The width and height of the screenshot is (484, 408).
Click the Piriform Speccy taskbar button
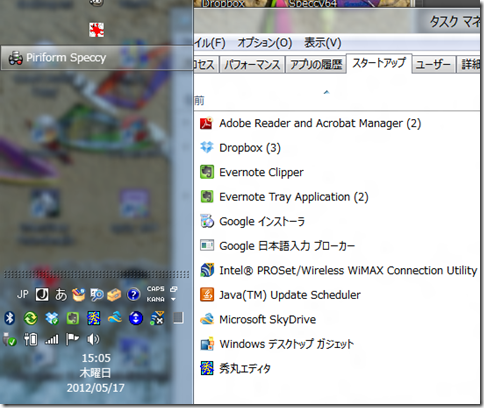tap(97, 58)
